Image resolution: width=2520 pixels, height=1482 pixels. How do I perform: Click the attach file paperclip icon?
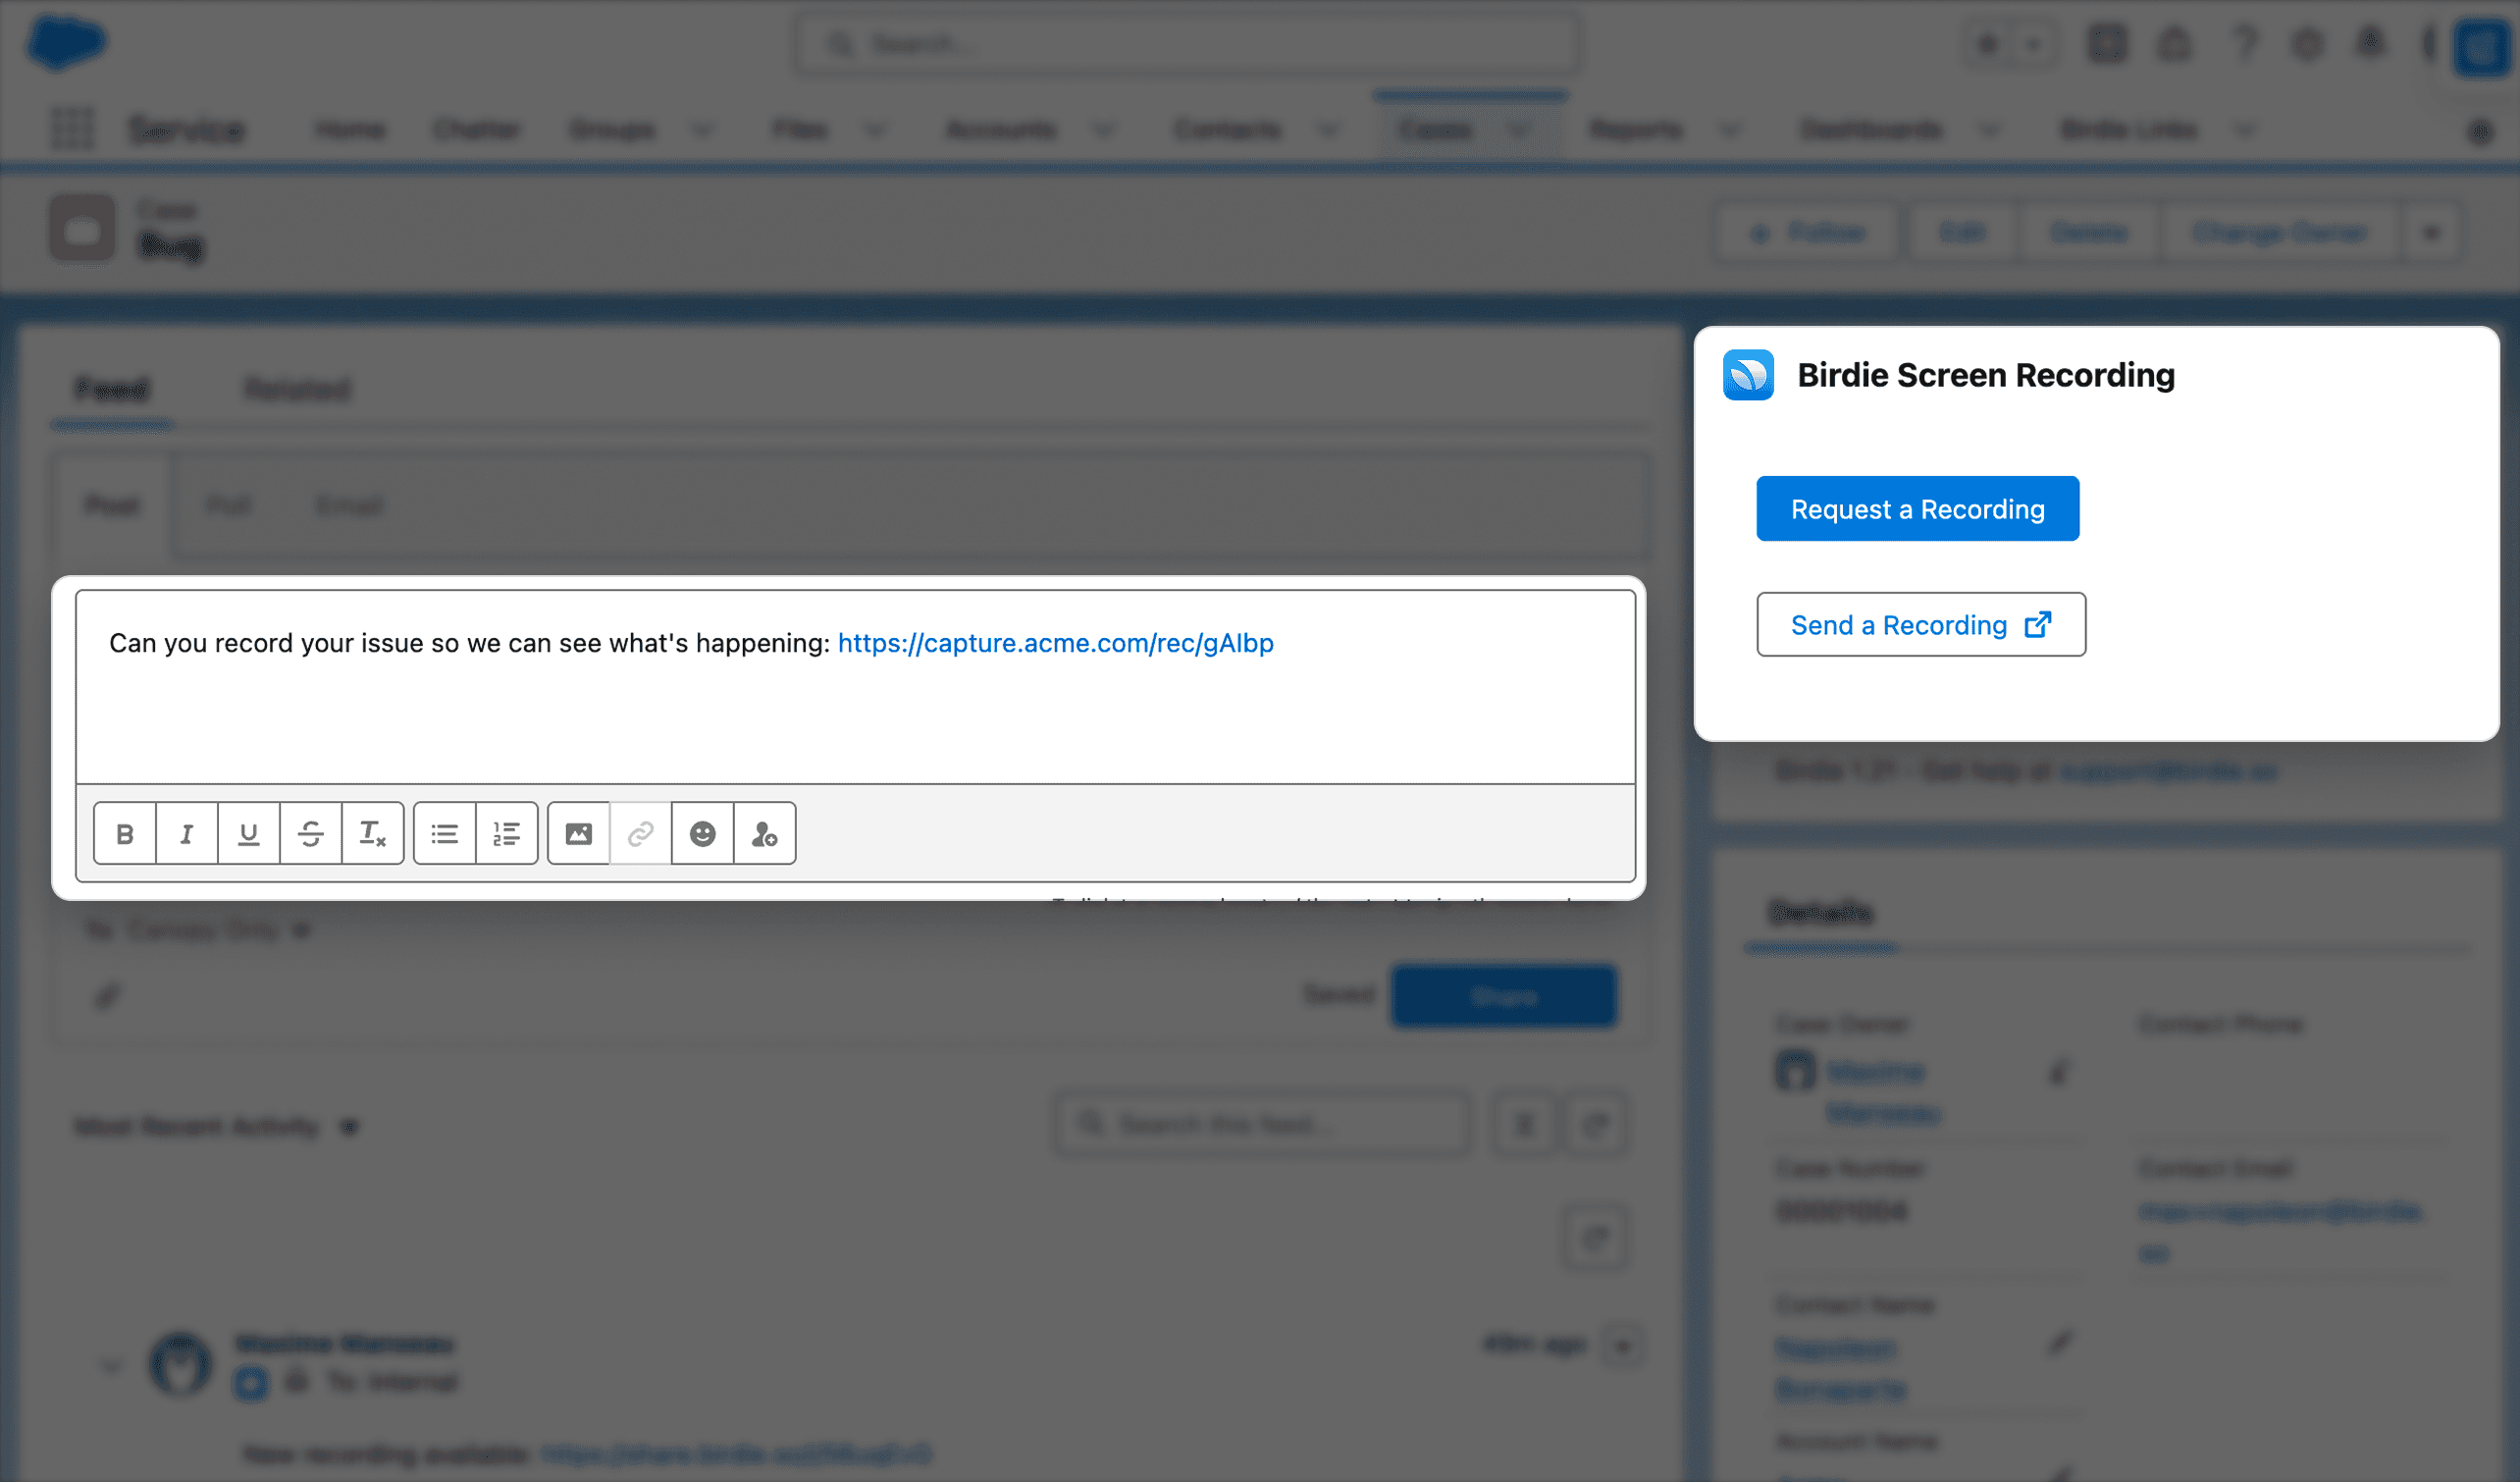108,995
